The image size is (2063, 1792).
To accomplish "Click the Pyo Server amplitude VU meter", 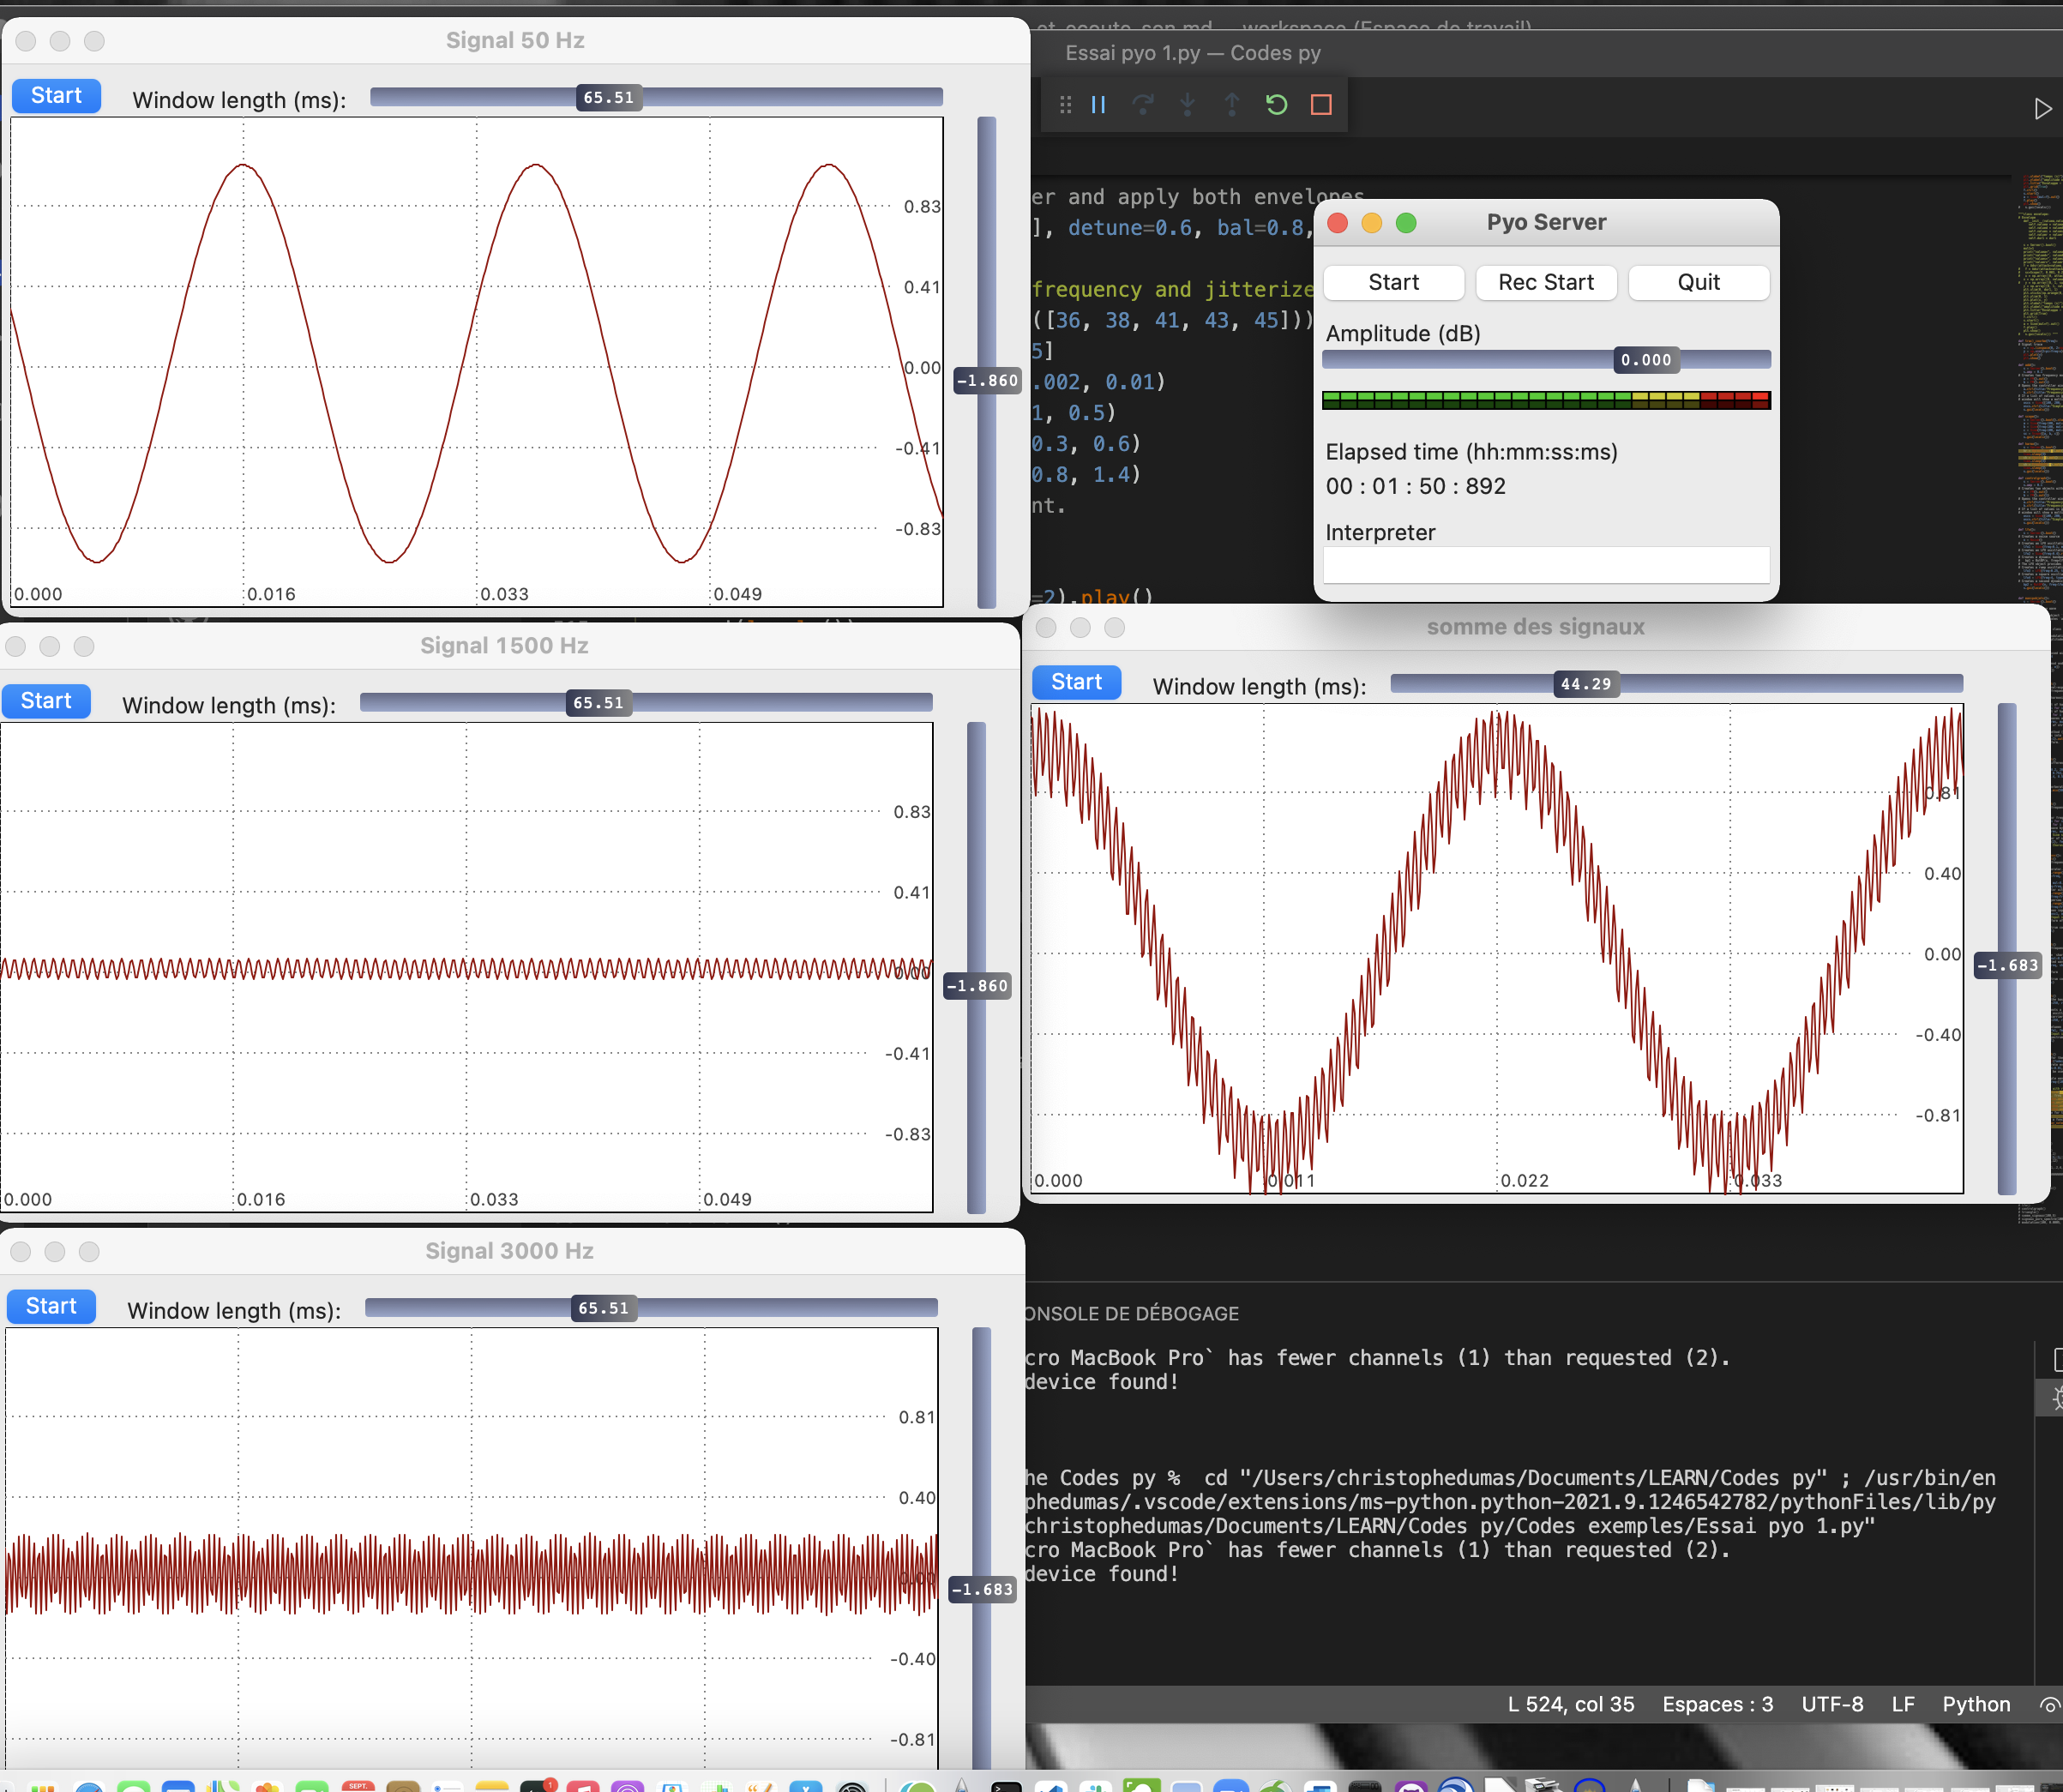I will click(1546, 400).
